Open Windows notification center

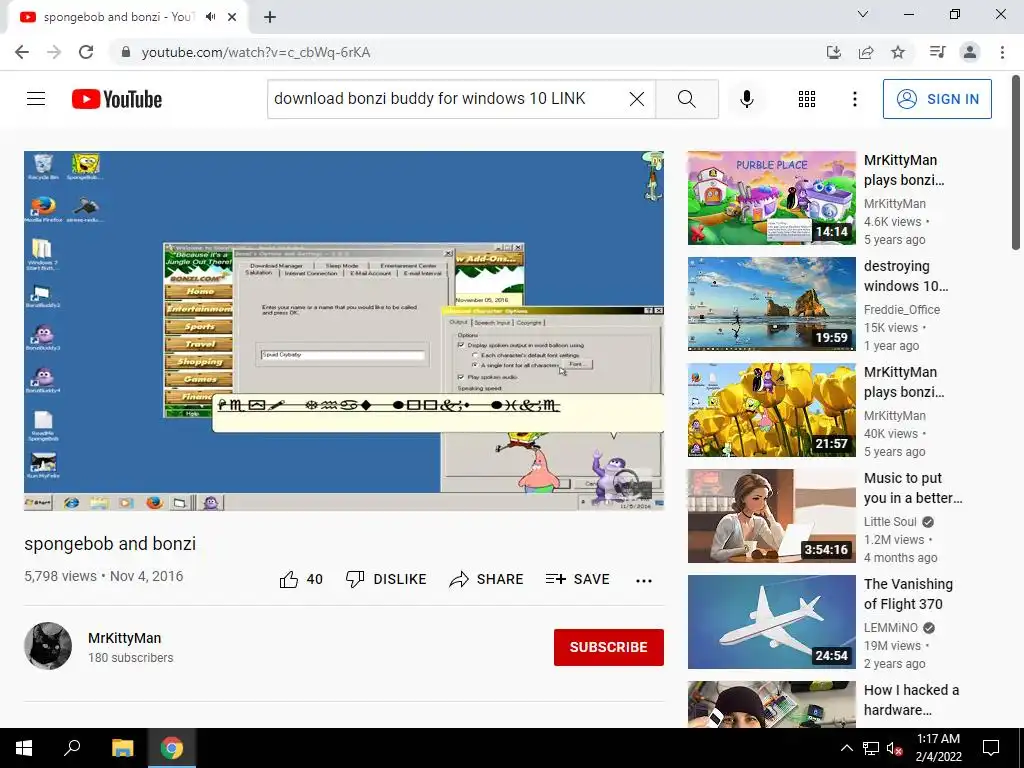pyautogui.click(x=991, y=748)
